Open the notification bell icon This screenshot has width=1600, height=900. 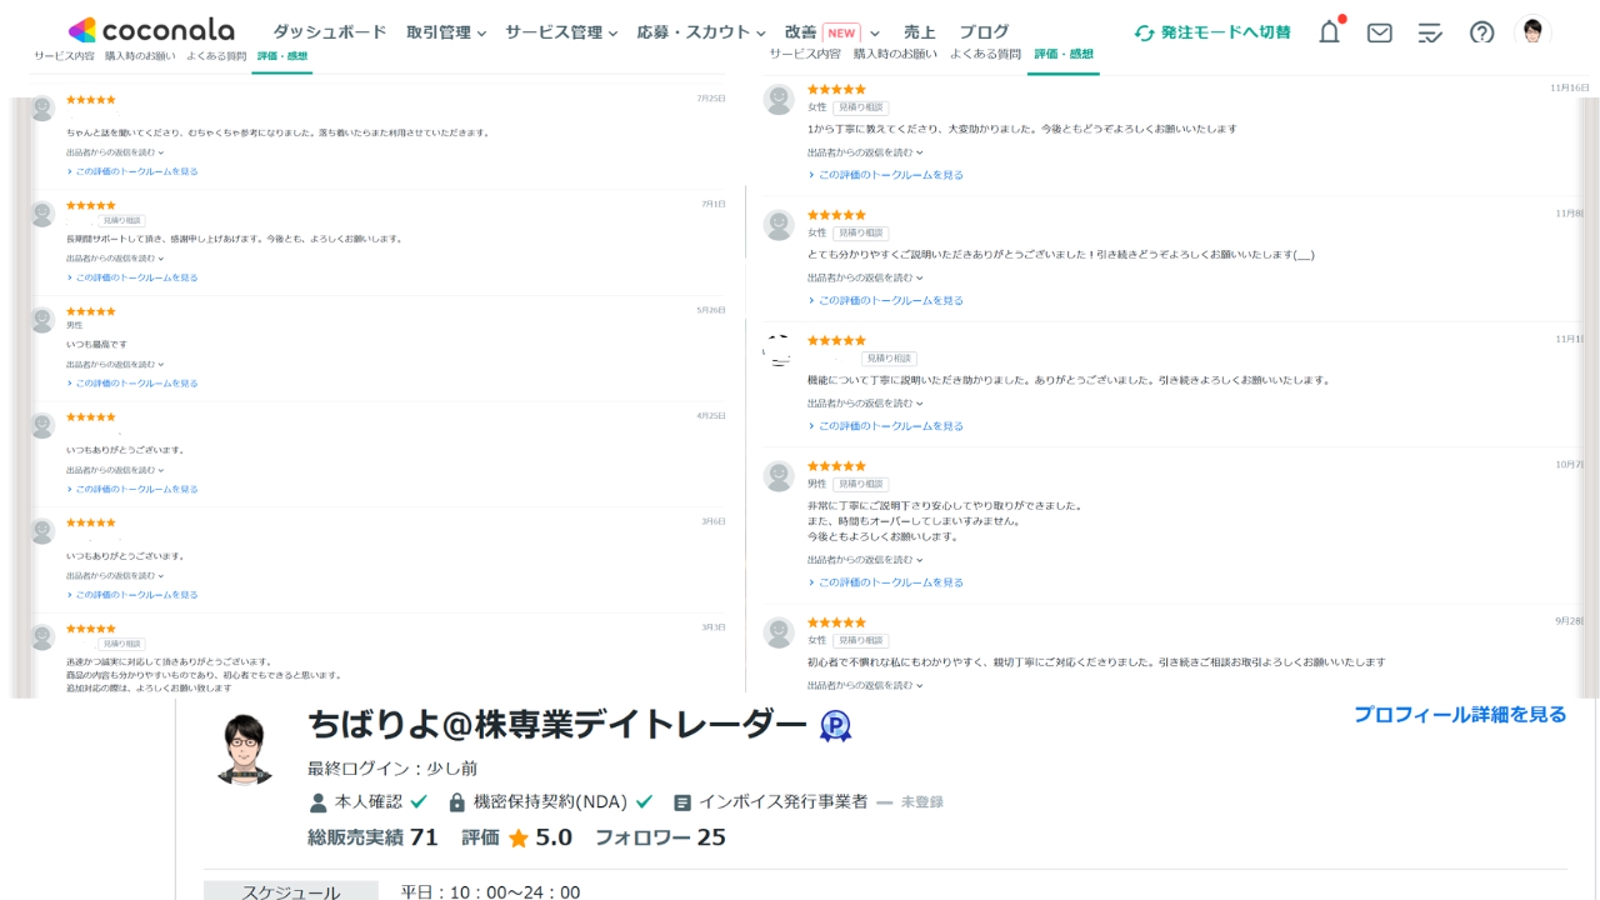pyautogui.click(x=1331, y=33)
